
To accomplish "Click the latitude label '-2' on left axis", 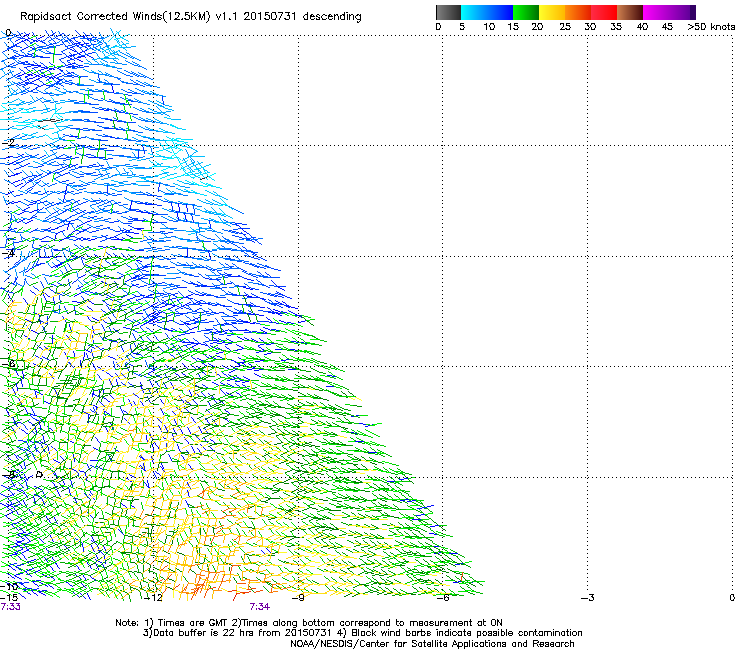I will tap(8, 143).
